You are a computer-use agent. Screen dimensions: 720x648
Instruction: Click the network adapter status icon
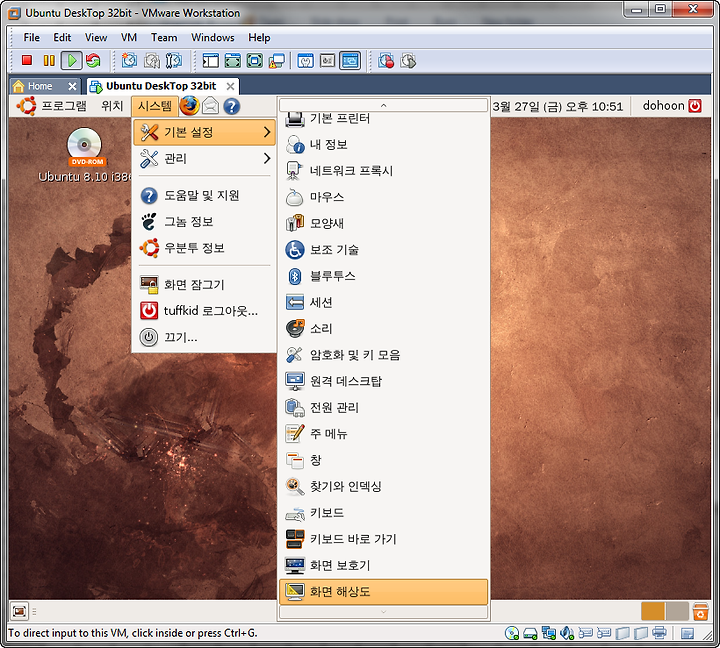[x=549, y=633]
